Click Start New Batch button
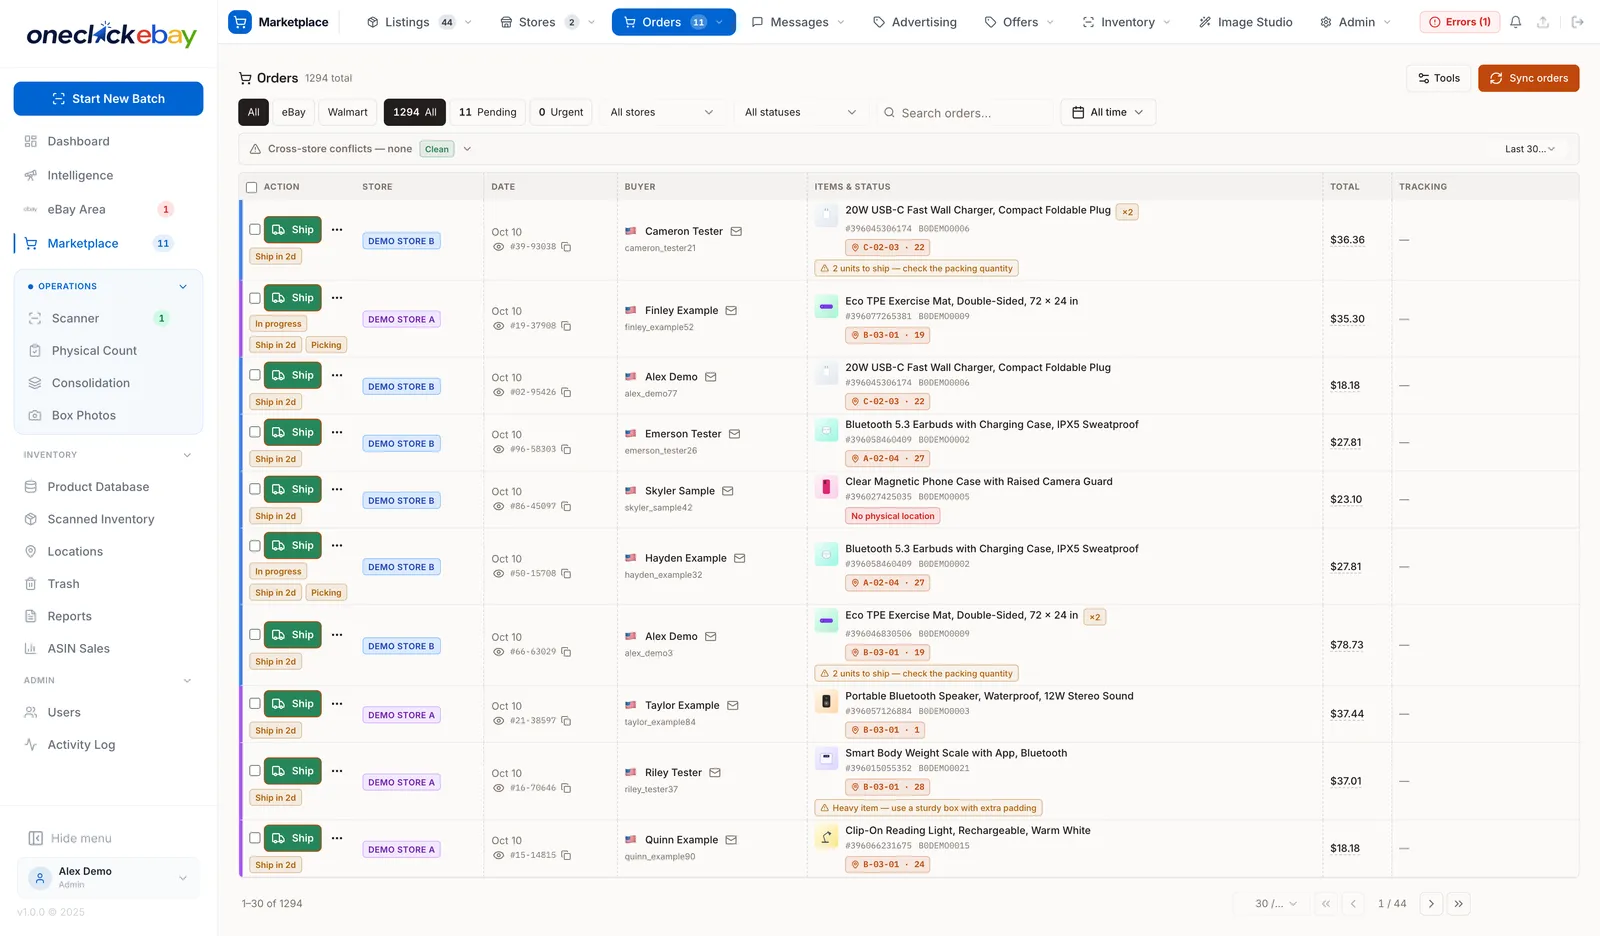 (x=108, y=99)
